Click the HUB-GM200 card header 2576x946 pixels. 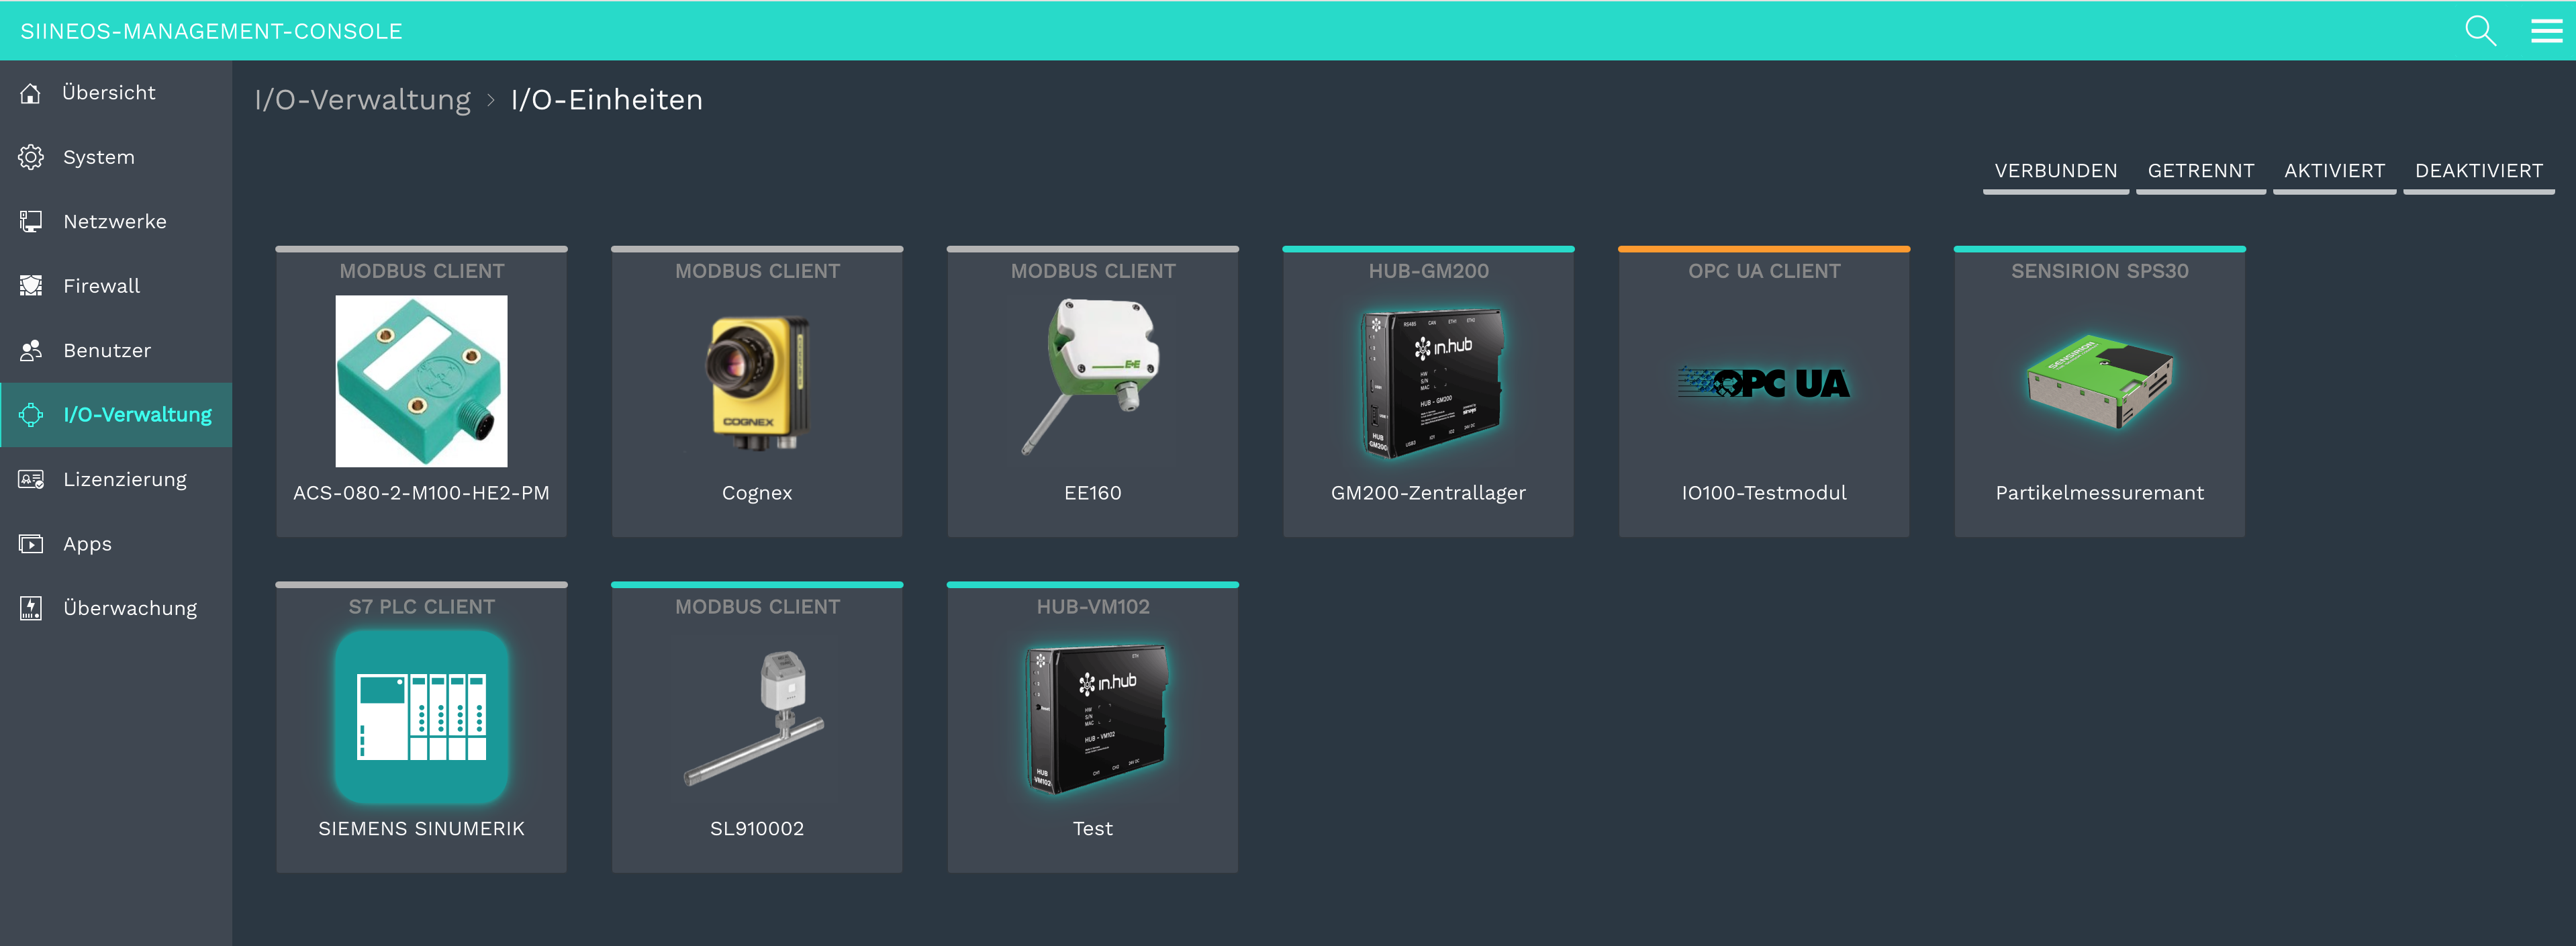pyautogui.click(x=1428, y=271)
